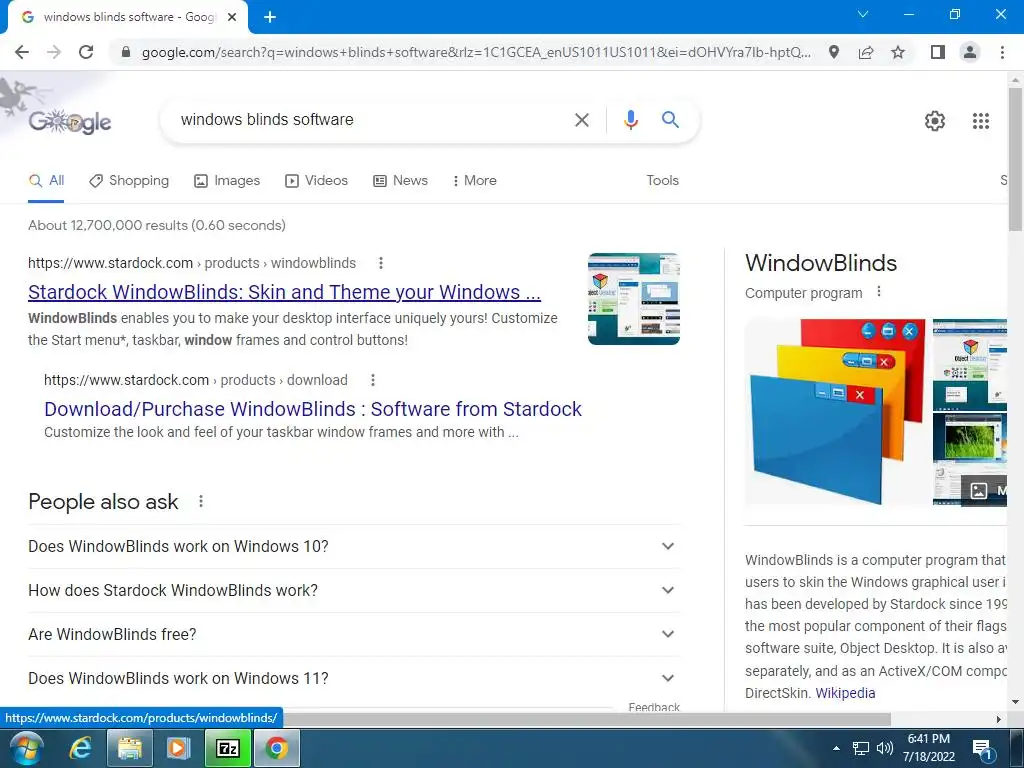Viewport: 1024px width, 768px height.
Task: Go back using browser back arrow
Action: [x=22, y=52]
